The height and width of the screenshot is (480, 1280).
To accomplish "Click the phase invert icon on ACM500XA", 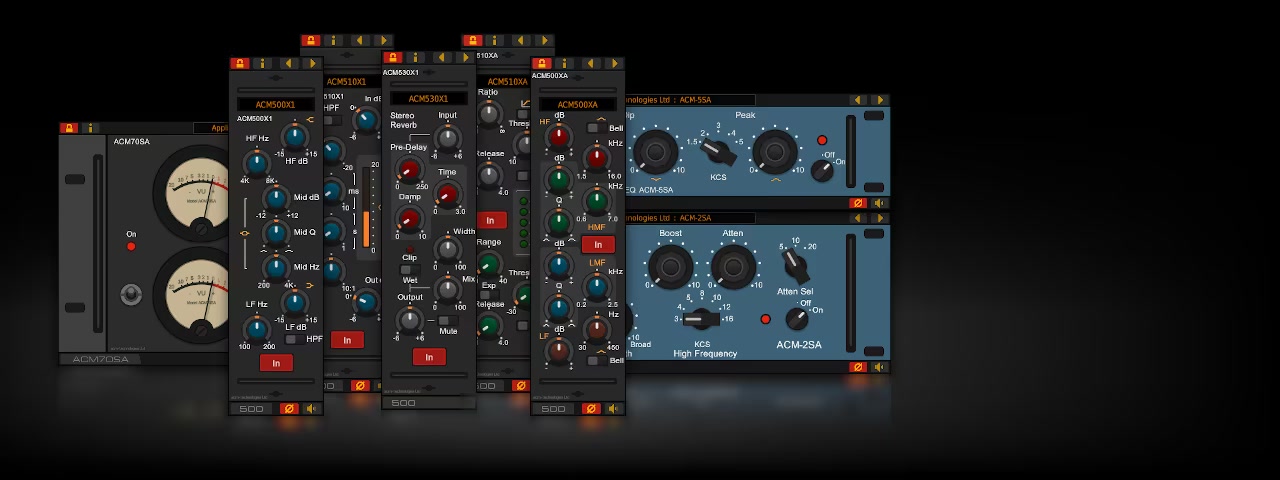I will coord(591,408).
